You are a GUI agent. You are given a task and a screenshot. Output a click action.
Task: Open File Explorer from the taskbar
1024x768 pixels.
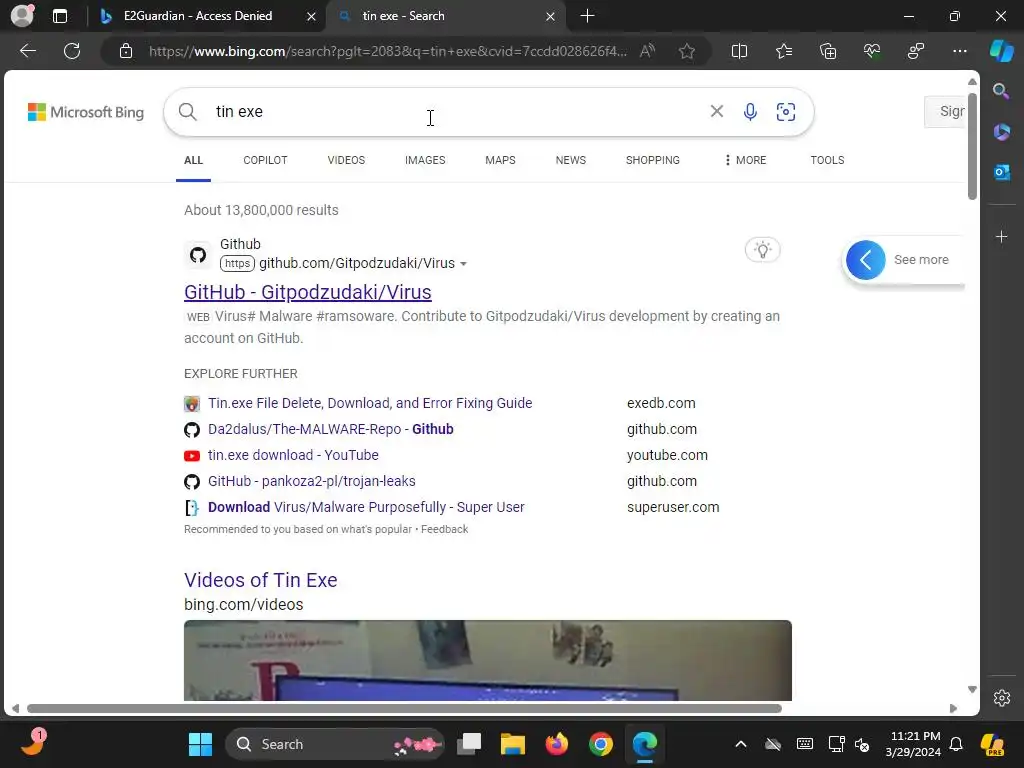click(x=513, y=744)
